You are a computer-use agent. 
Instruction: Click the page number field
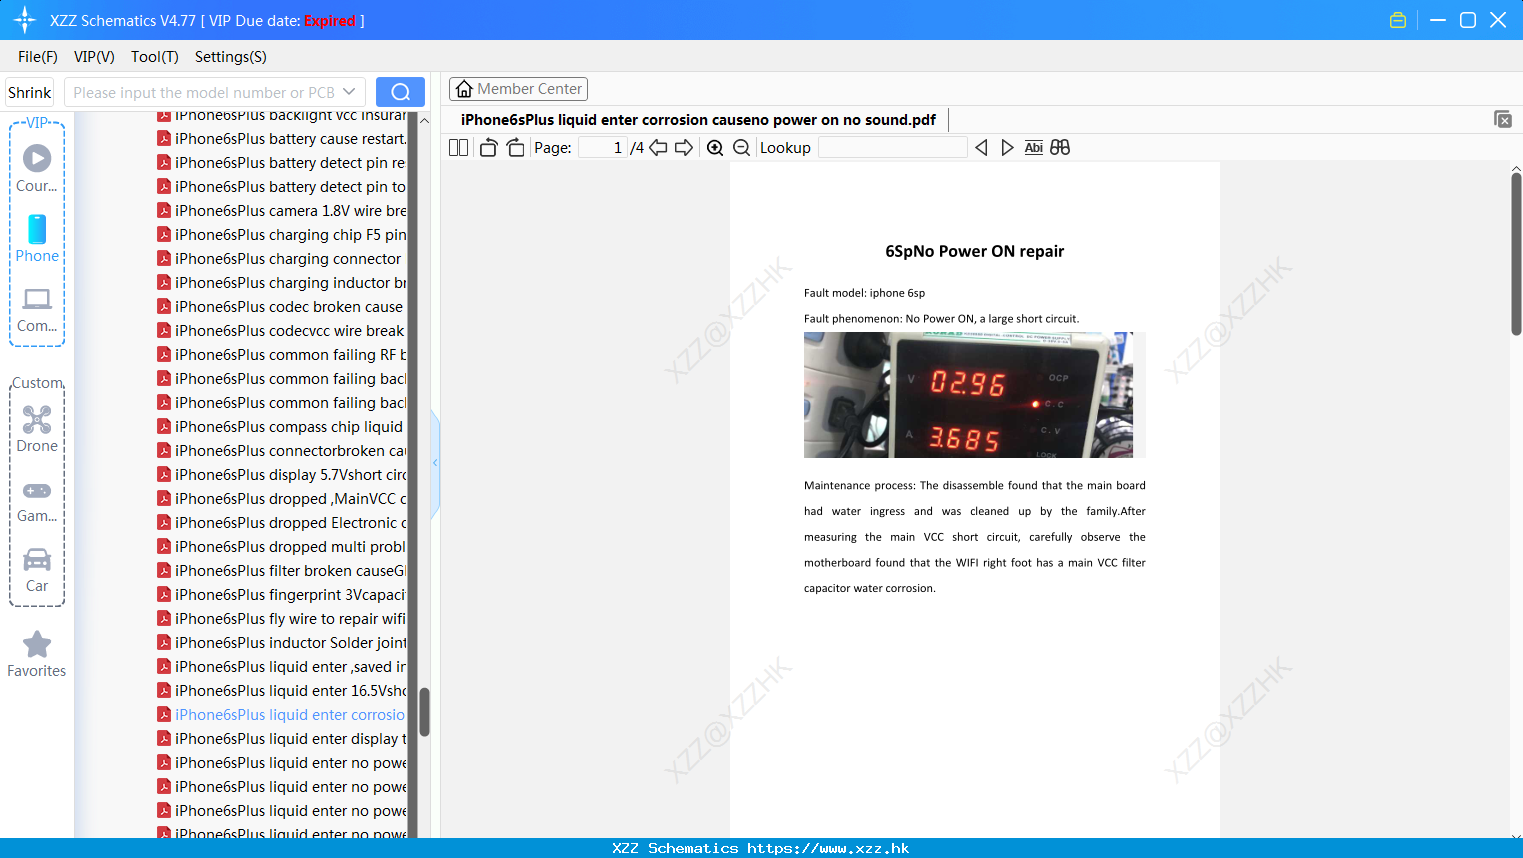603,148
